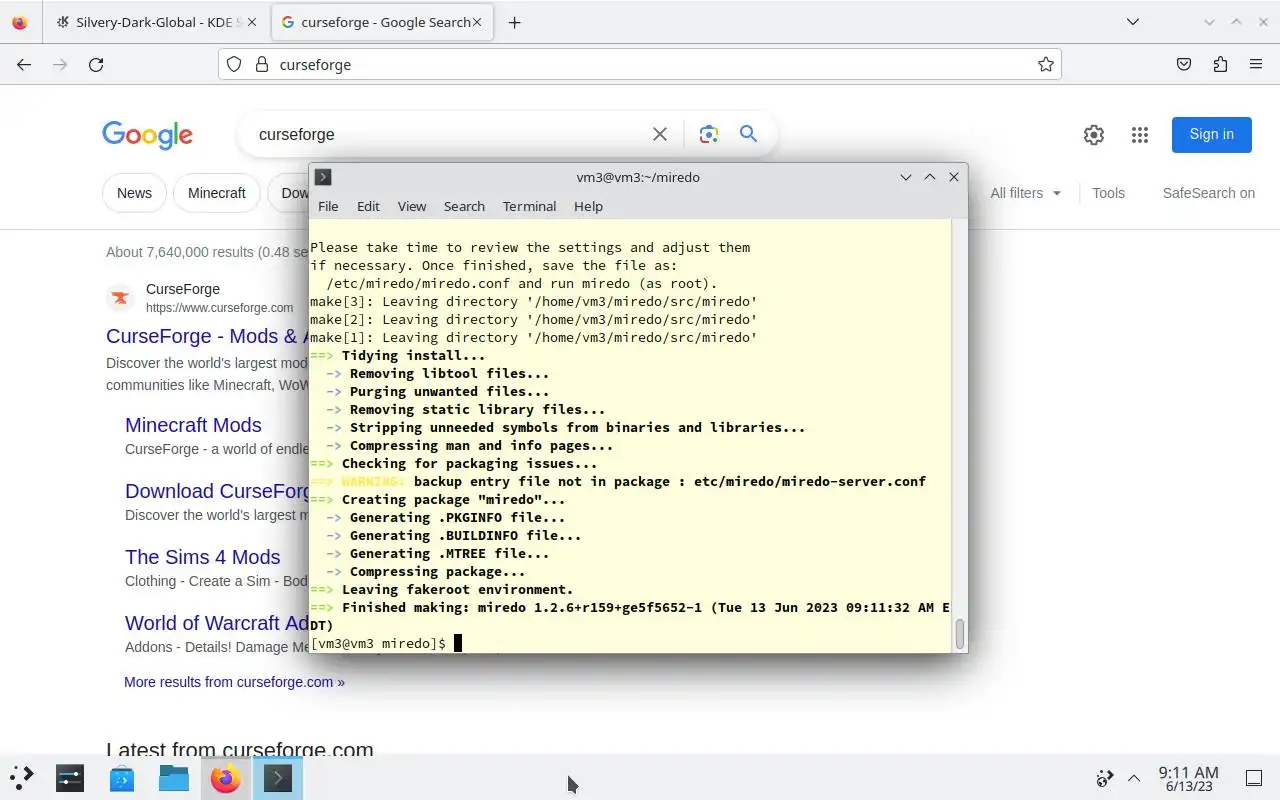Image resolution: width=1280 pixels, height=800 pixels.
Task: Click the updates tray icon
Action: (1105, 778)
